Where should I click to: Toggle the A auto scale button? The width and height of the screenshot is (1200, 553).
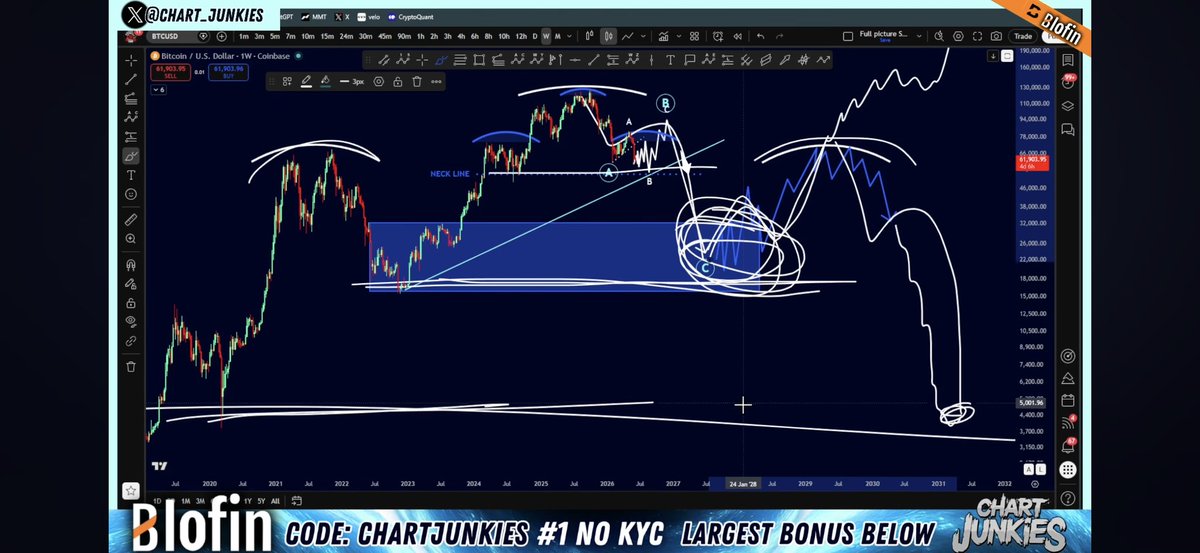tap(1029, 468)
